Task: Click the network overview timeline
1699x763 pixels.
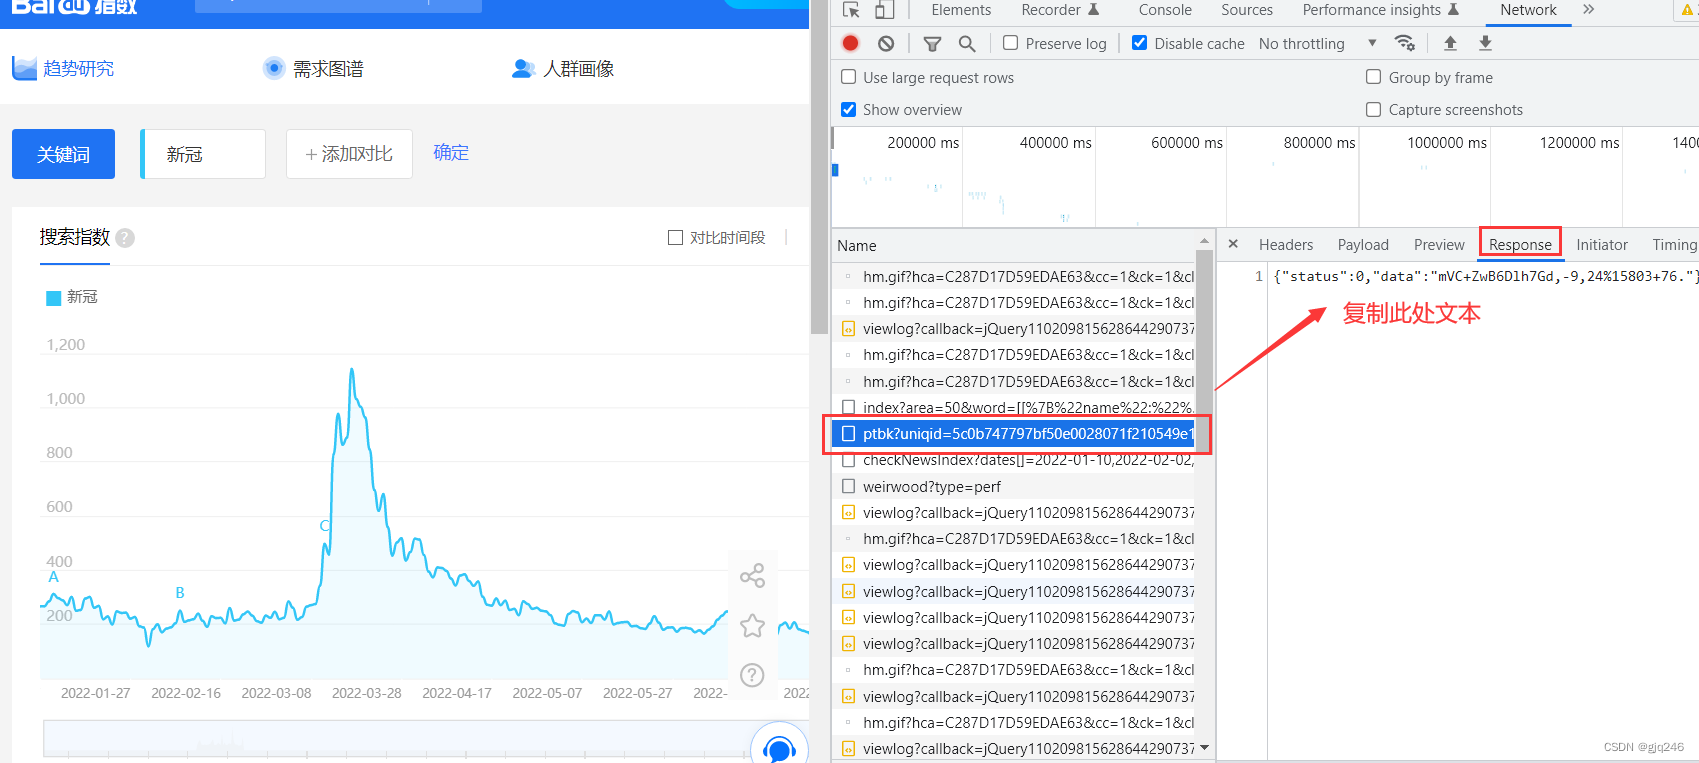Action: (x=1265, y=177)
